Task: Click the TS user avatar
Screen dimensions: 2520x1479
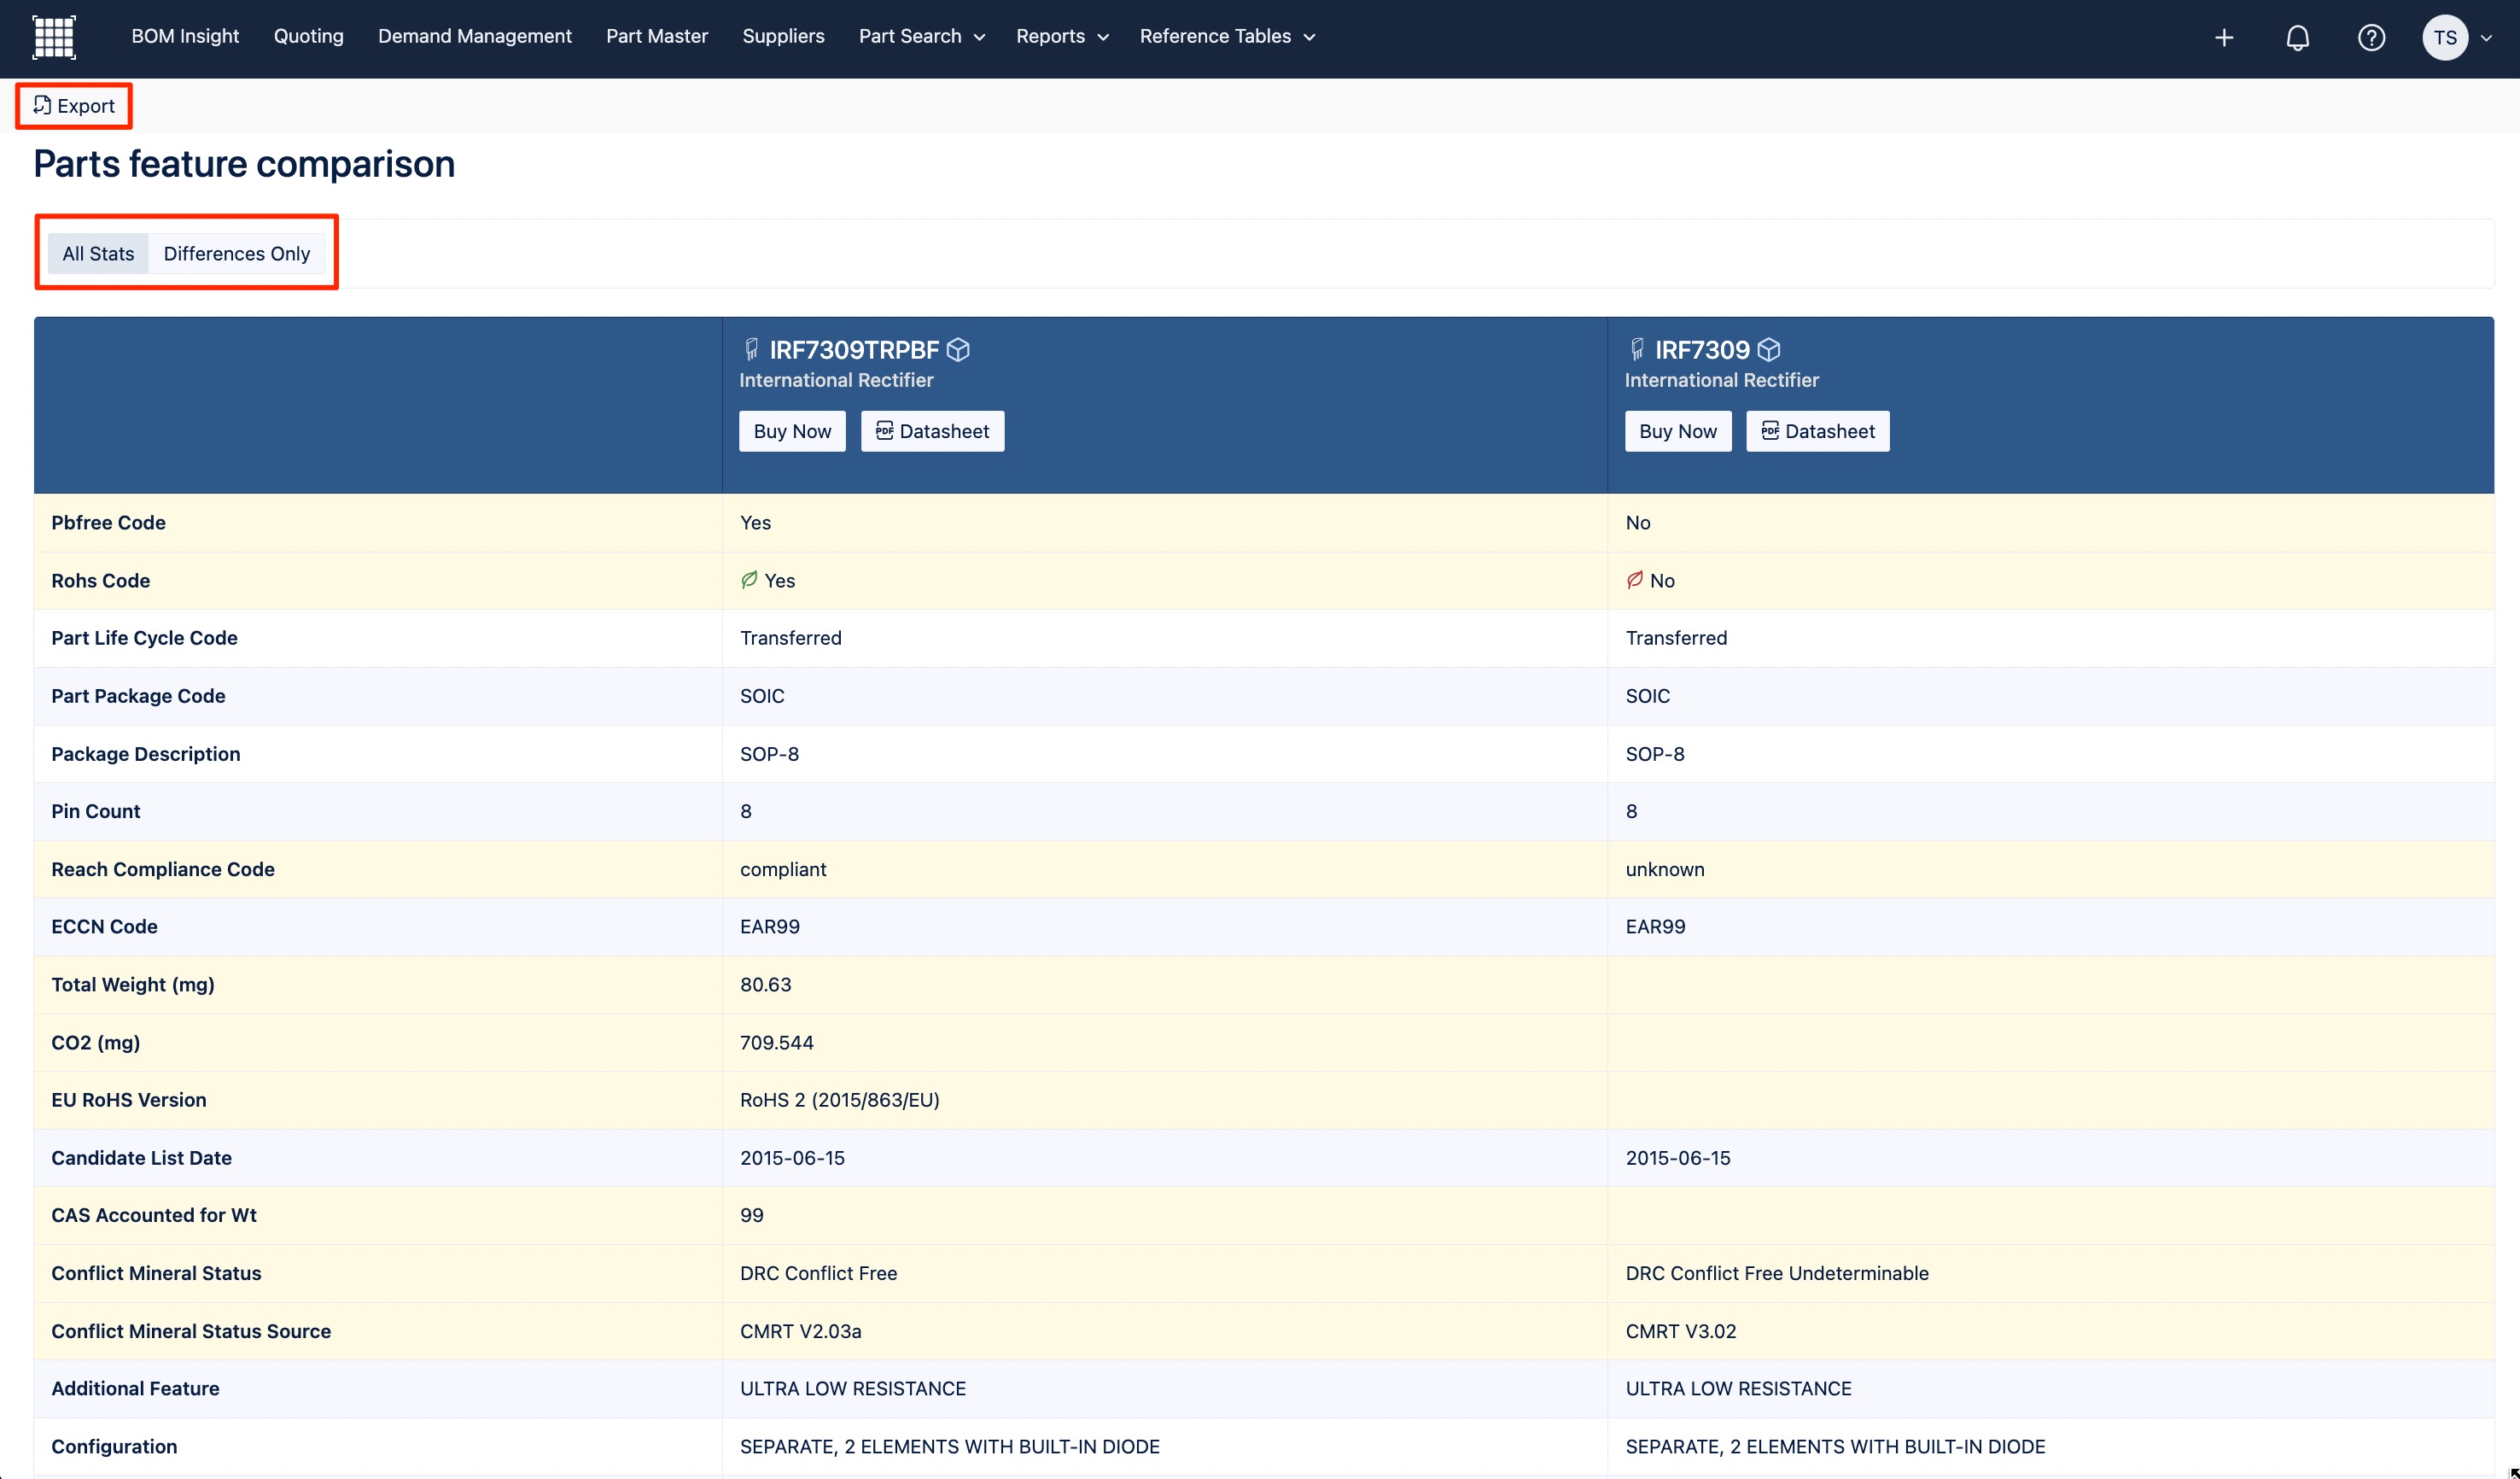Action: click(x=2444, y=38)
